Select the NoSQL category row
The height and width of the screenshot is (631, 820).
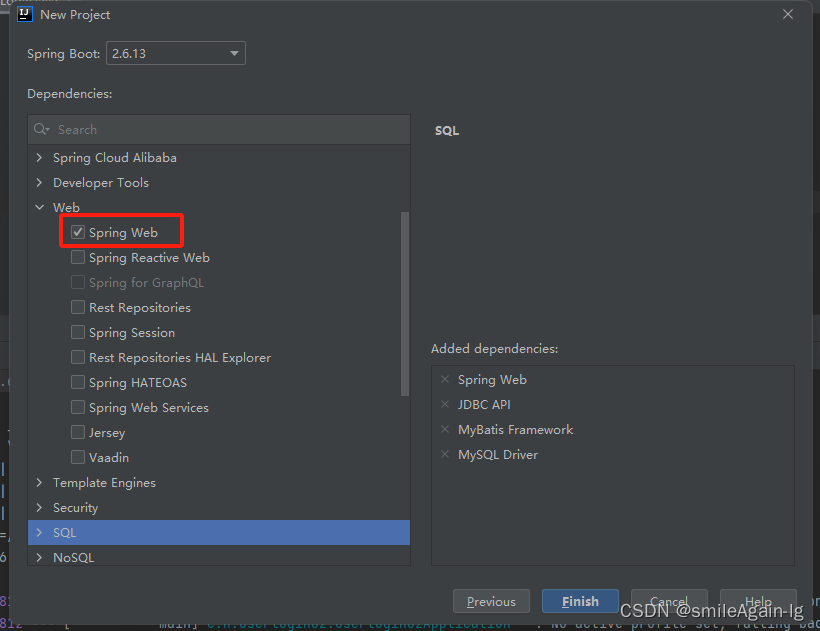[x=219, y=558]
